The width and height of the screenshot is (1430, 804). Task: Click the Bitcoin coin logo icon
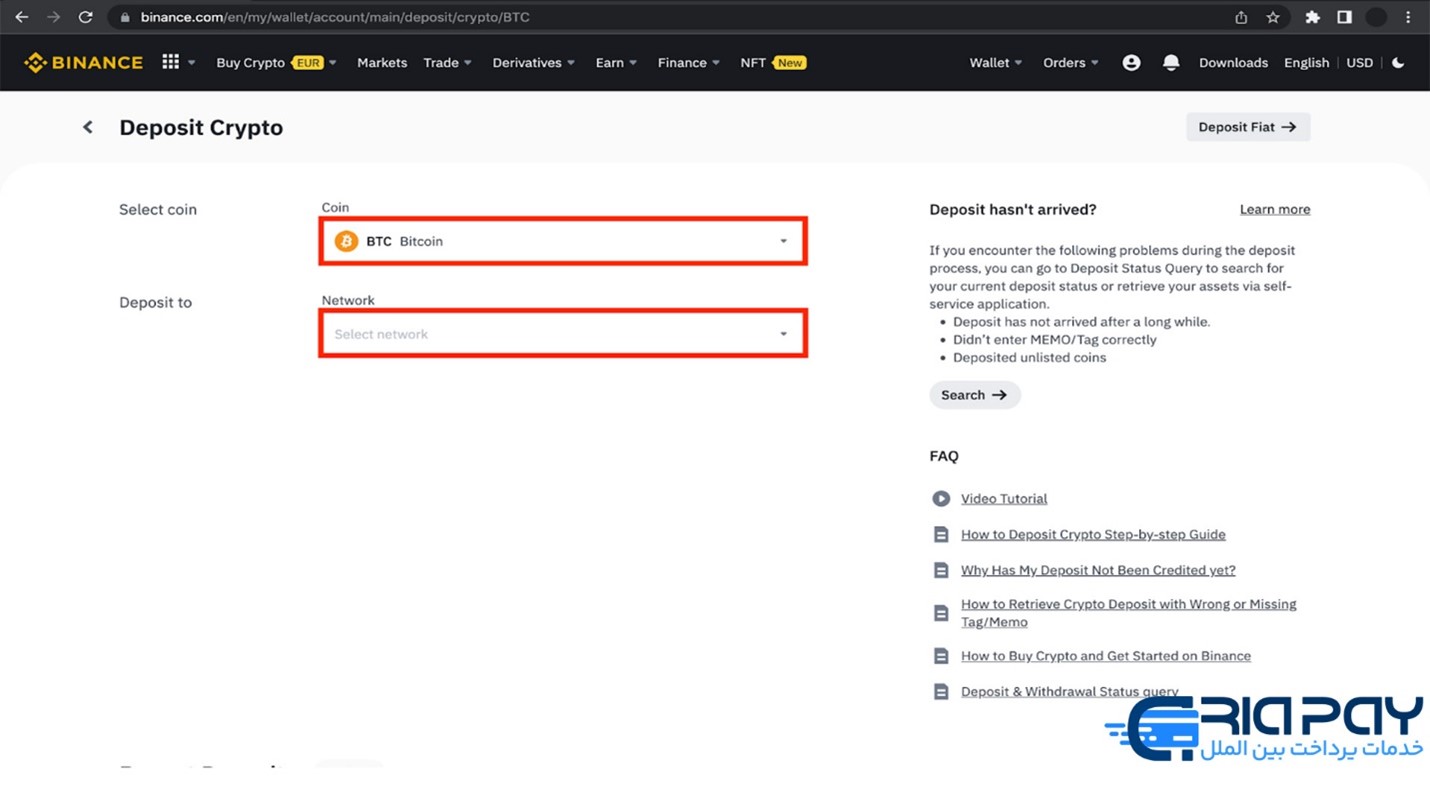[x=346, y=241]
